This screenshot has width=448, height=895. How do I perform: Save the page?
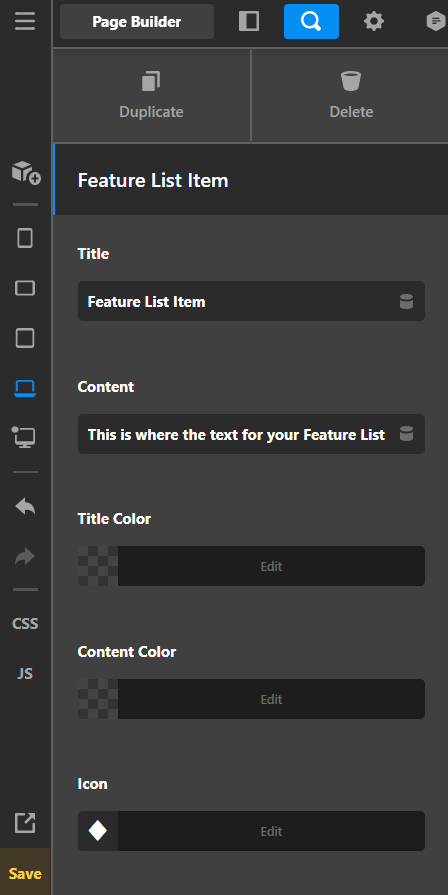click(25, 874)
